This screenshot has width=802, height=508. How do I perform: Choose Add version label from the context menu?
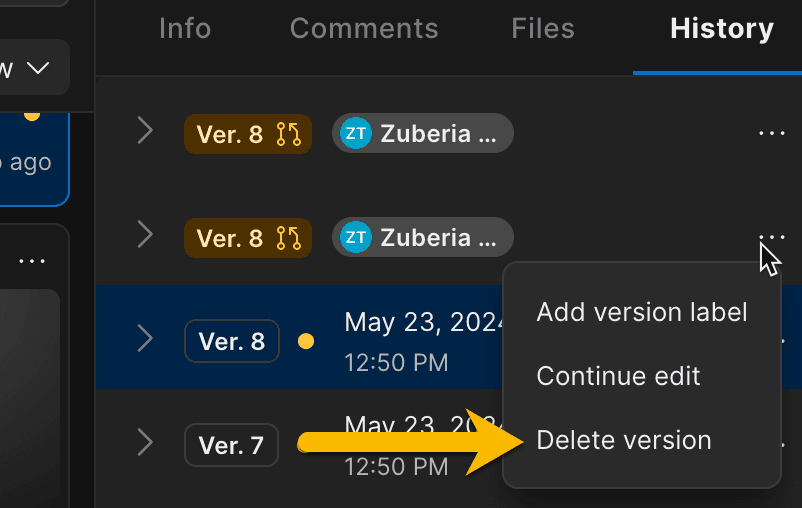pyautogui.click(x=641, y=312)
